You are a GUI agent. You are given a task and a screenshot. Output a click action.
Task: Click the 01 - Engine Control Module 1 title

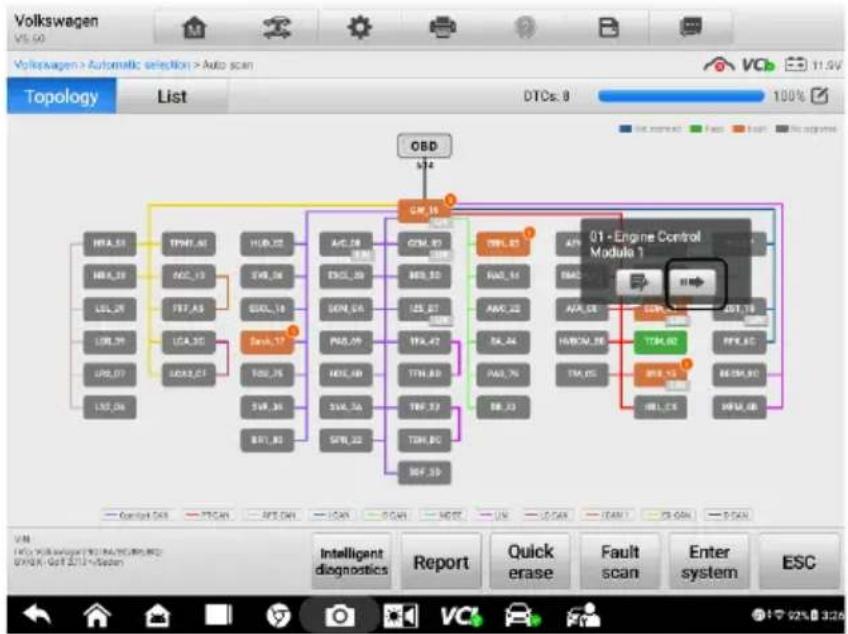[645, 244]
